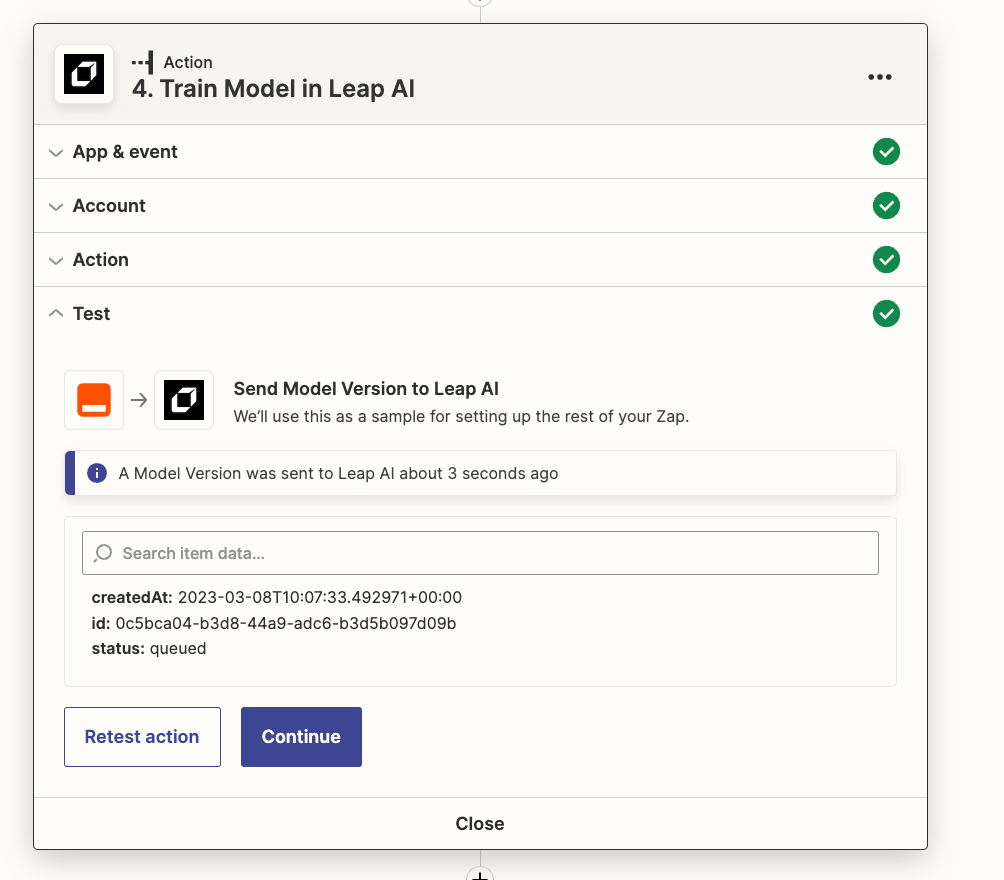
Task: Click the green checkmark beside App & event
Action: coord(886,152)
